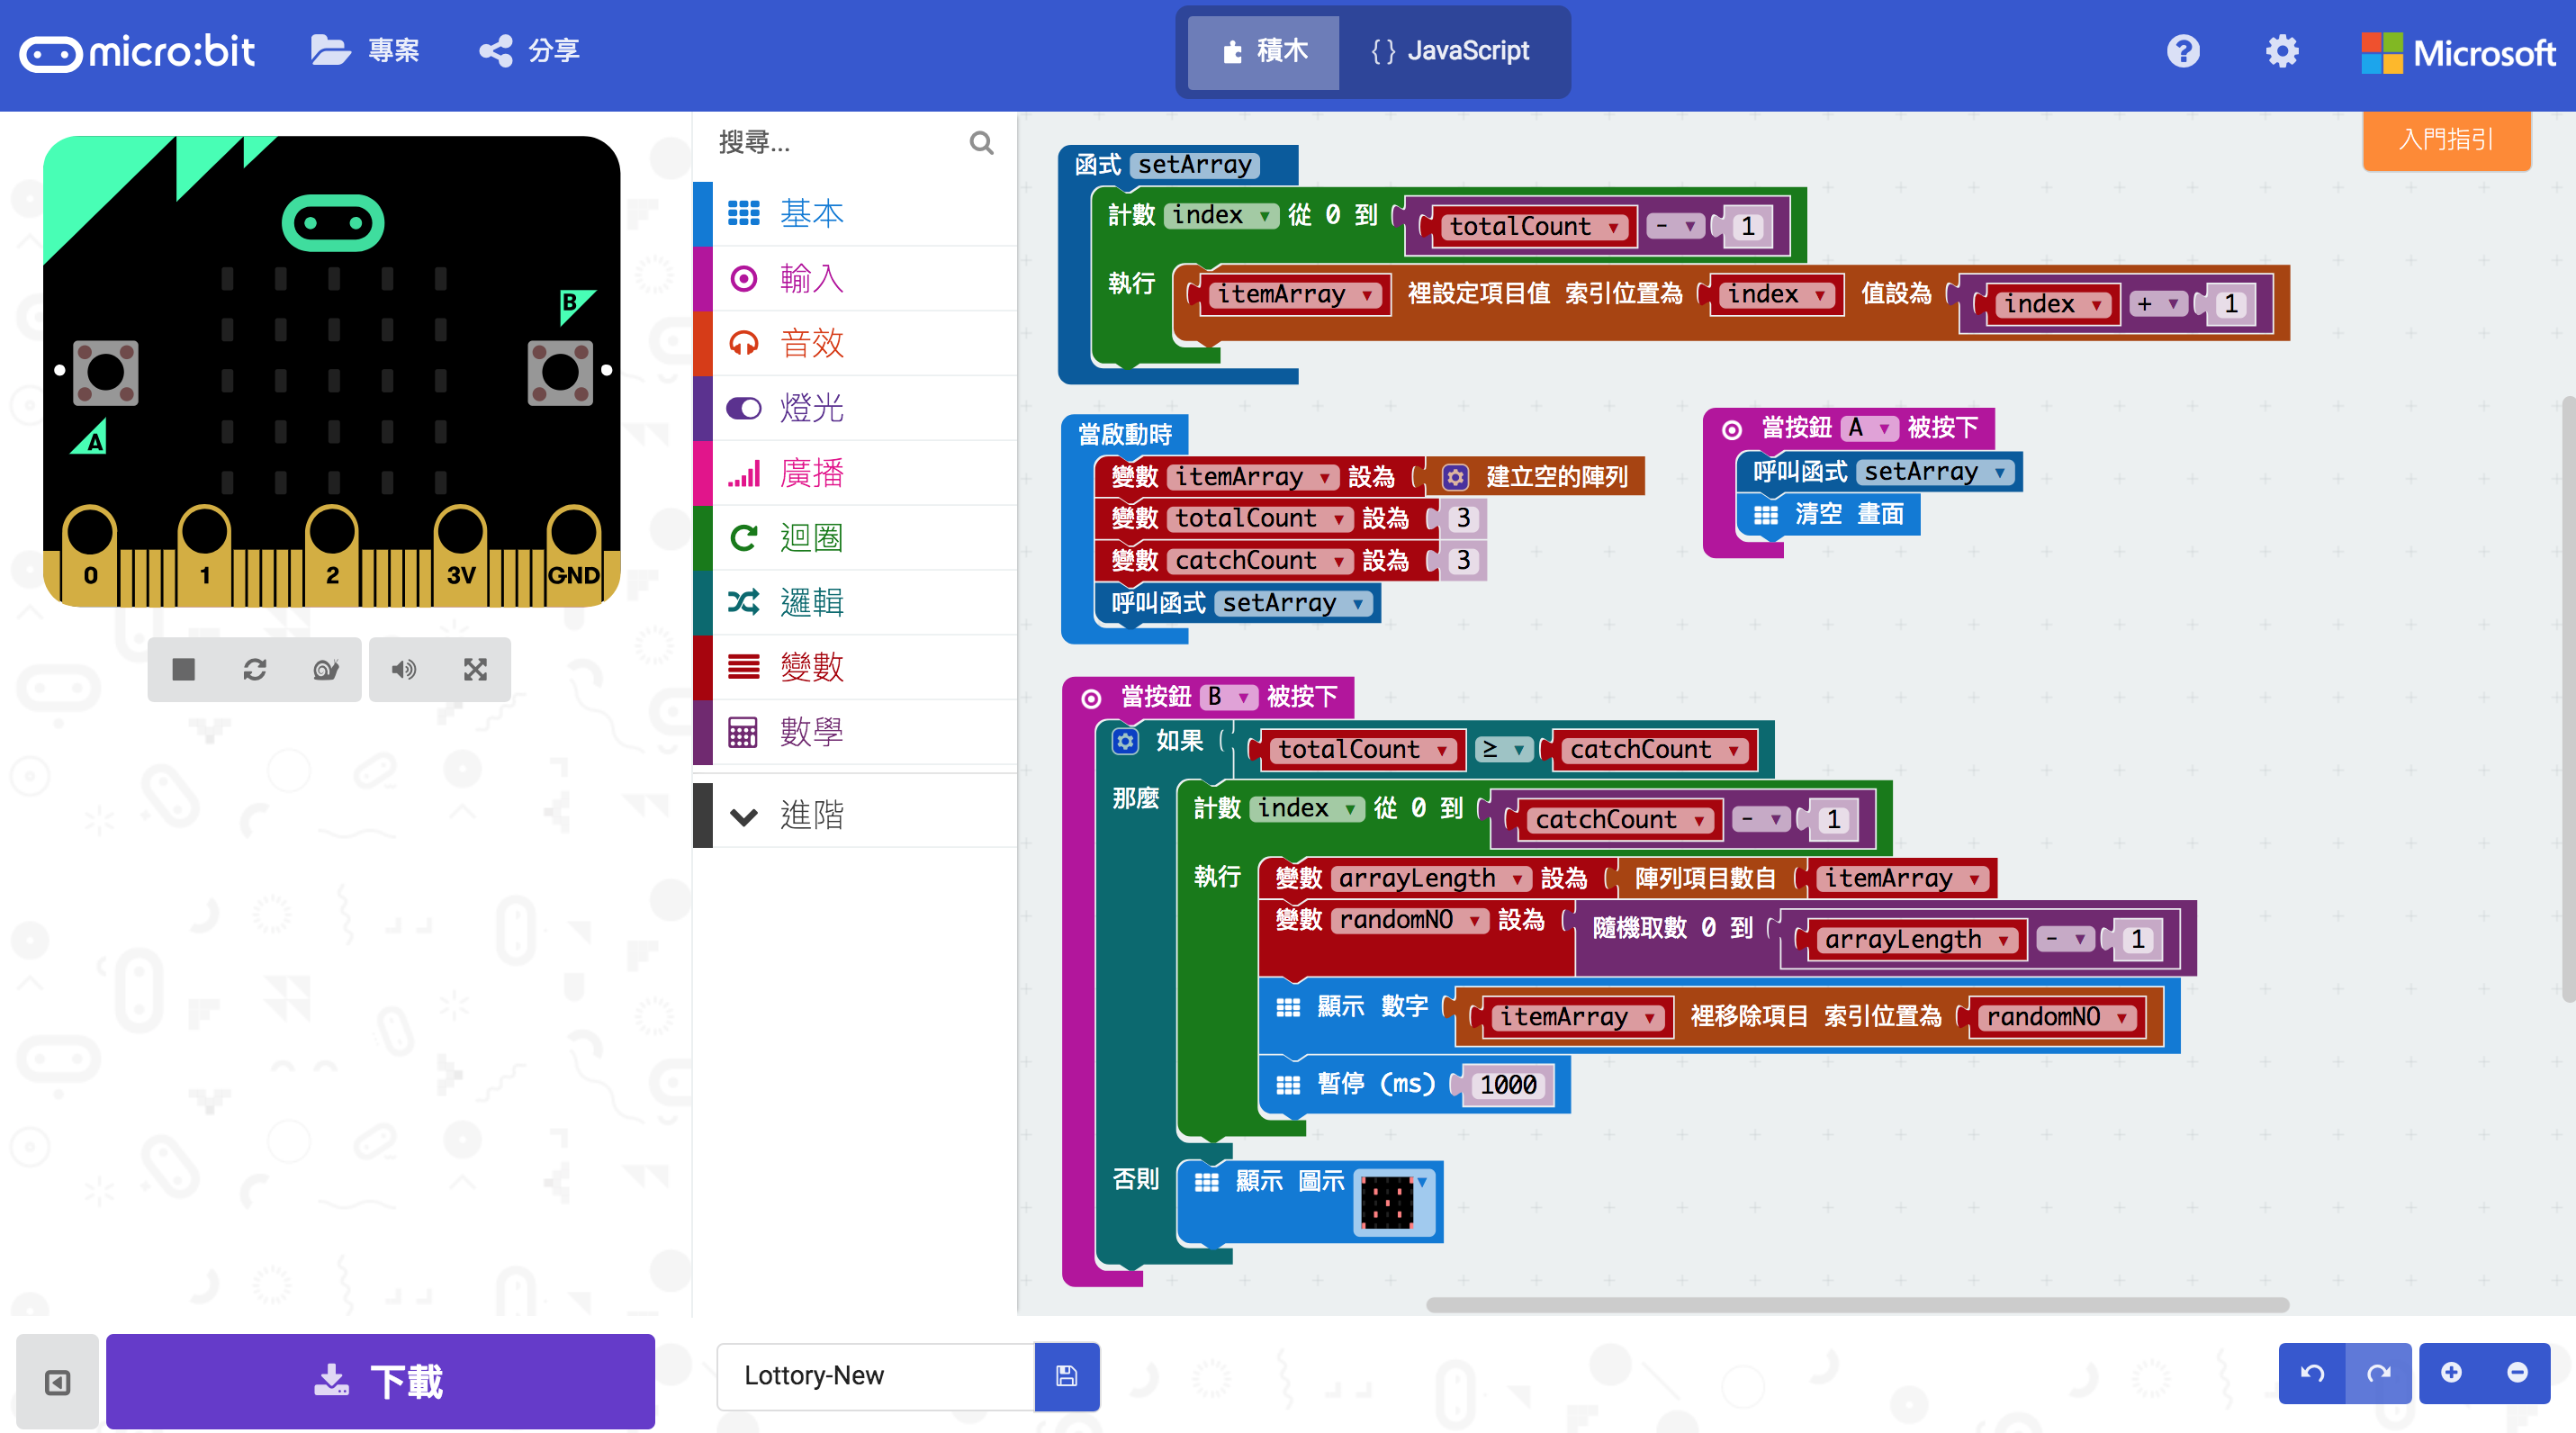Launch simulator in full screen
Image resolution: width=2576 pixels, height=1433 pixels.
pyautogui.click(x=475, y=669)
